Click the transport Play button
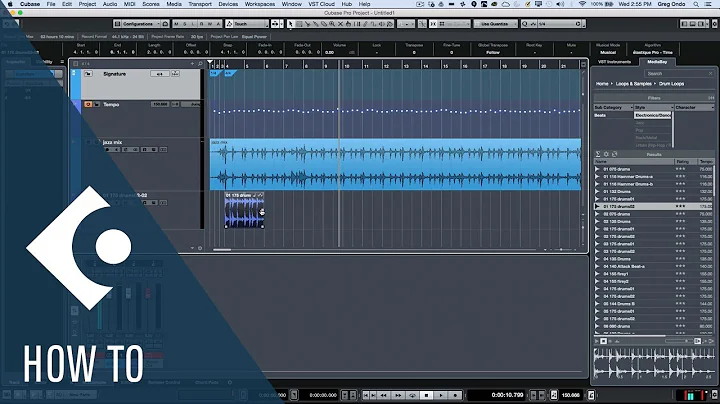Viewport: 720px width, 404px height. (441, 395)
